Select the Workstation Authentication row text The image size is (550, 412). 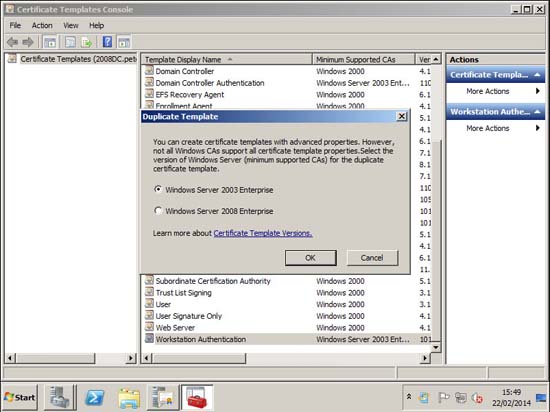(x=201, y=339)
